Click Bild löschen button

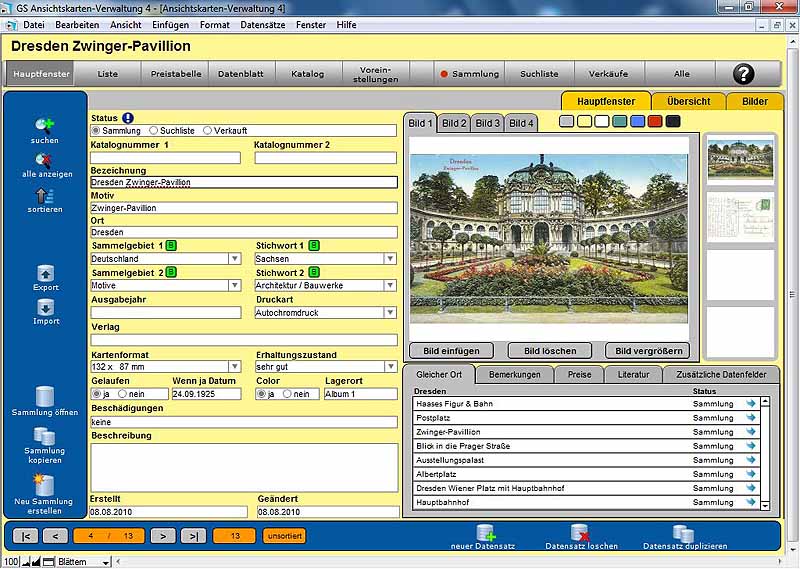pyautogui.click(x=550, y=351)
